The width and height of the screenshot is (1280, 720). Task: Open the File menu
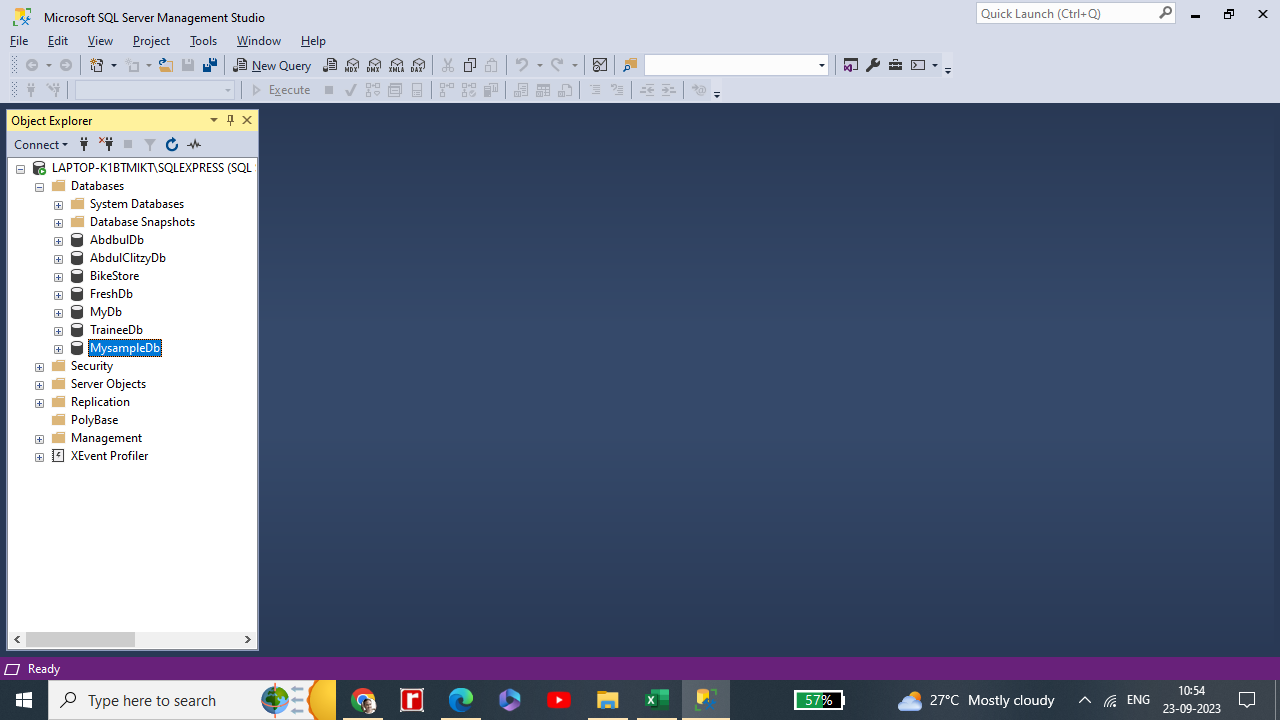(x=19, y=41)
